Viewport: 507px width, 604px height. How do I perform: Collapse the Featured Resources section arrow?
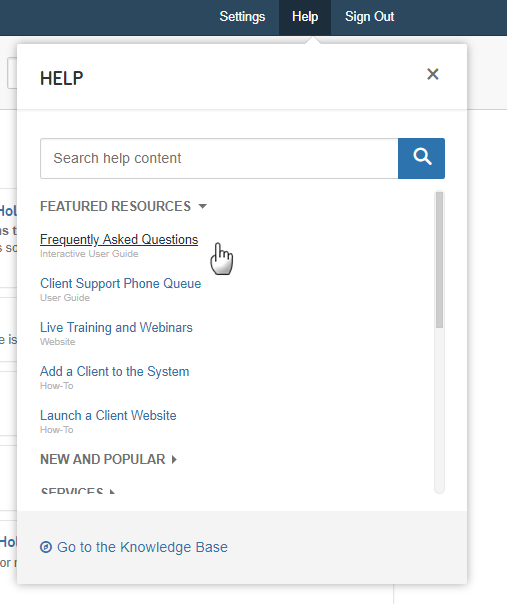(203, 206)
